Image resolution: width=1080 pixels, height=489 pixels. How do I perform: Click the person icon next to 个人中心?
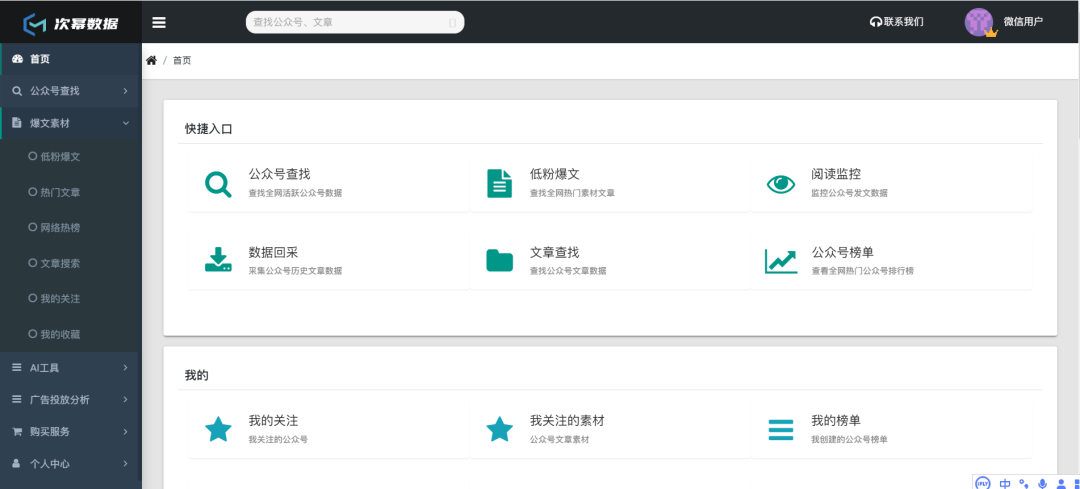click(x=17, y=464)
